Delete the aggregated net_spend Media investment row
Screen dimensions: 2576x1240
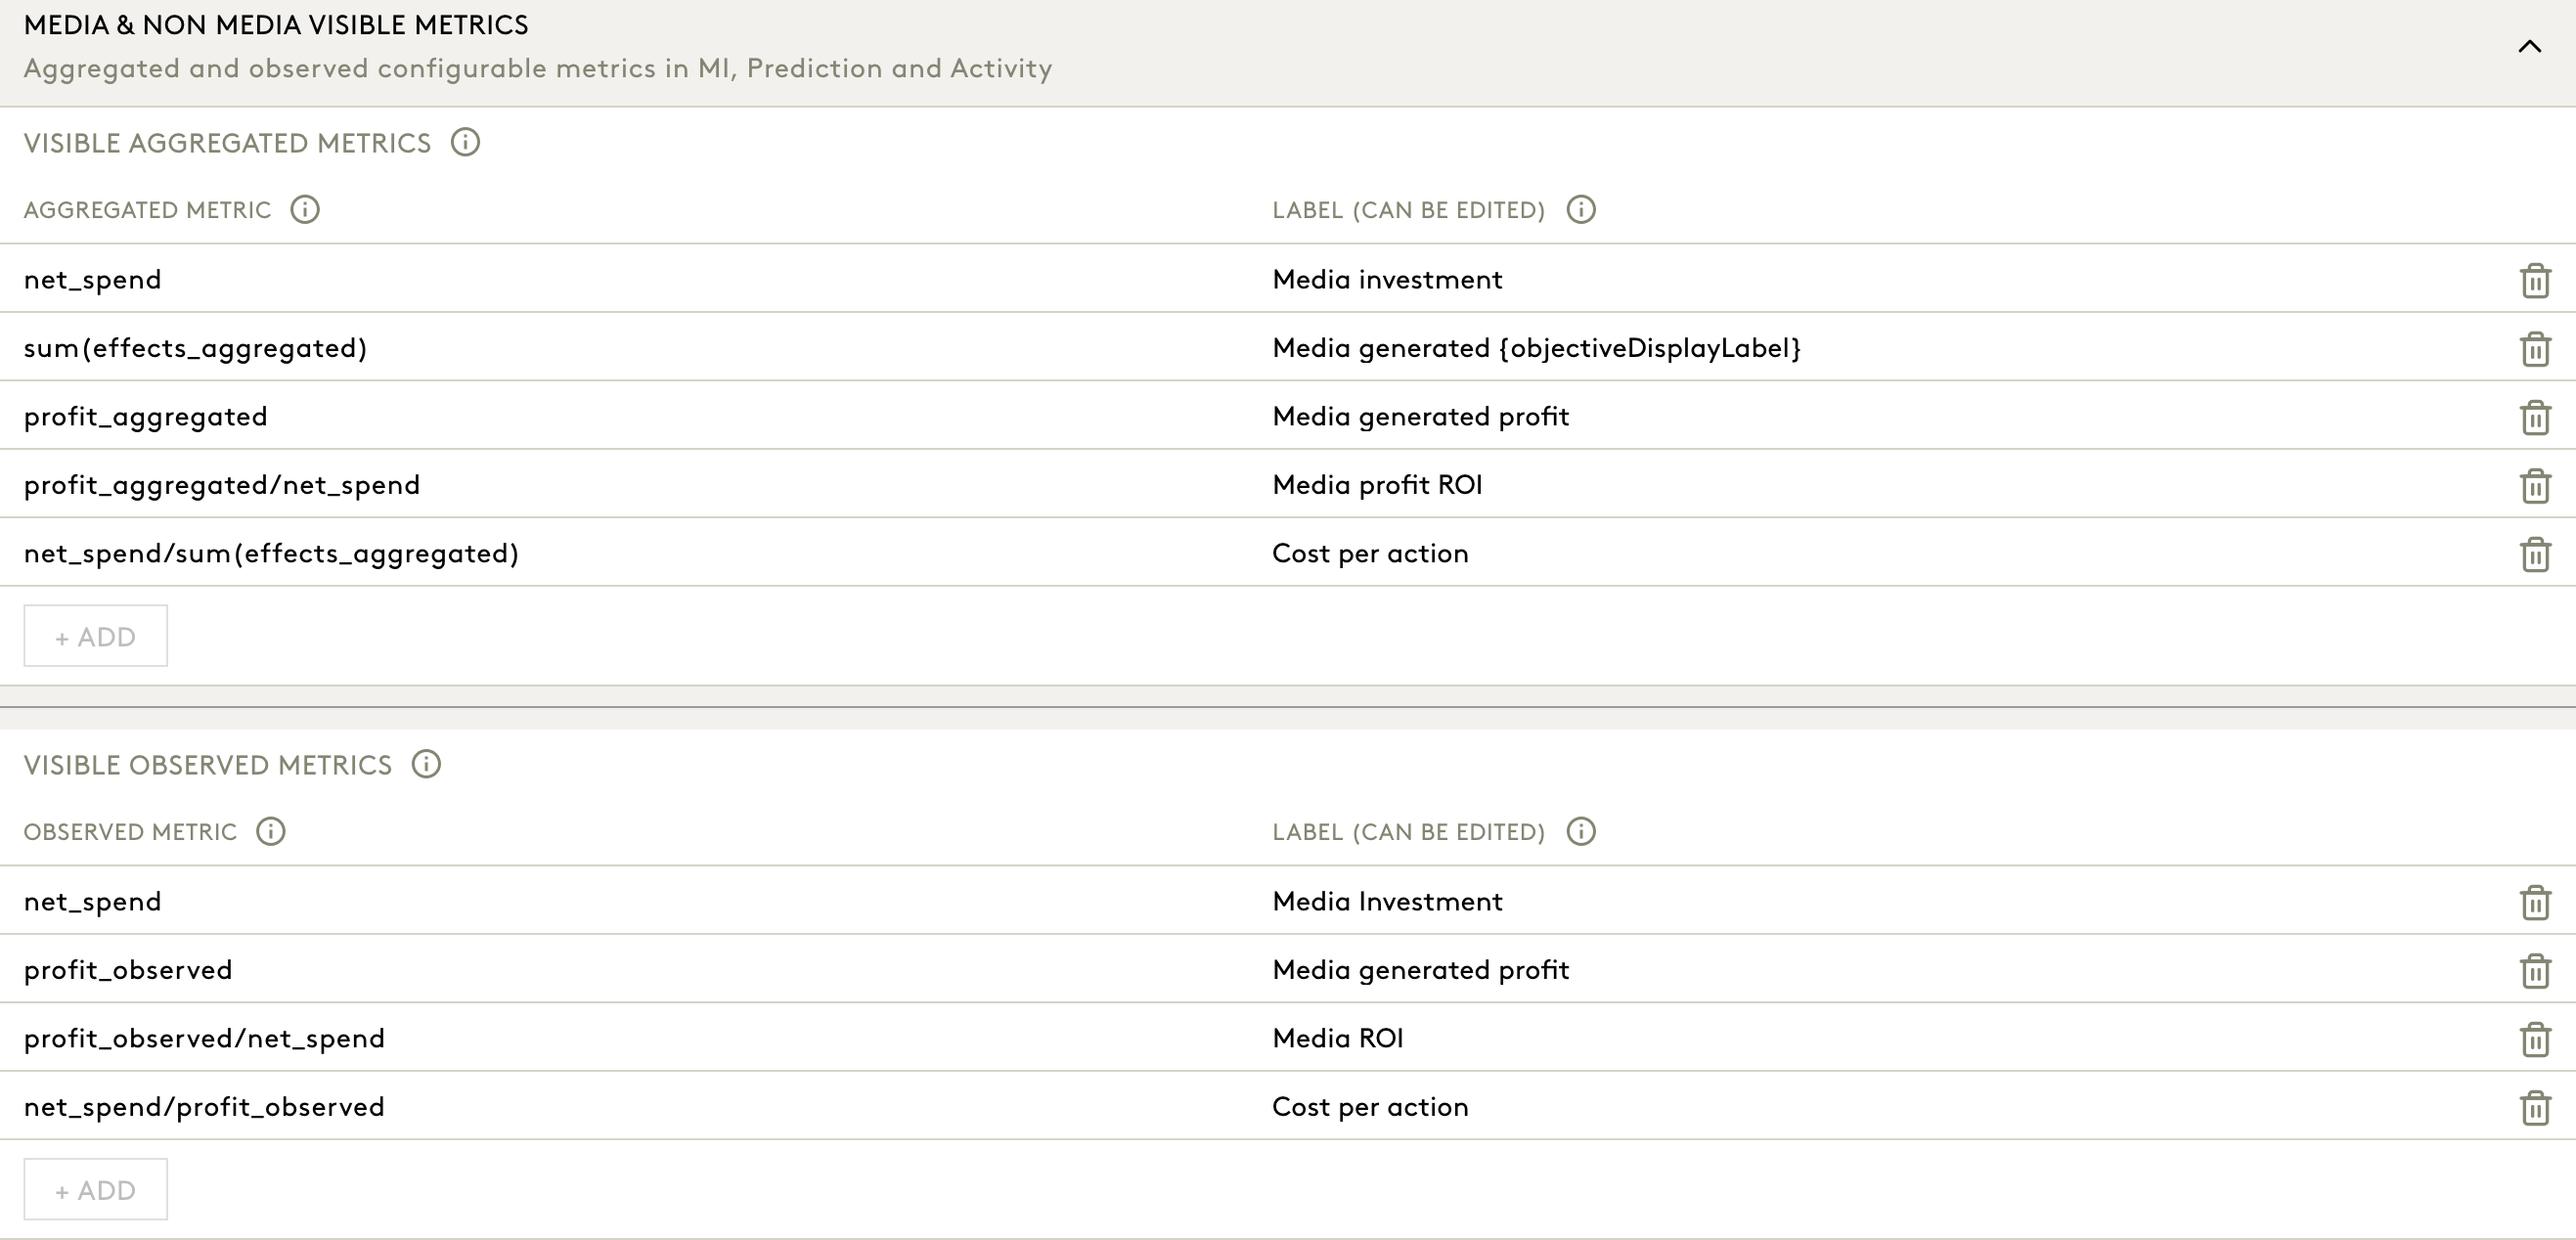[2535, 280]
